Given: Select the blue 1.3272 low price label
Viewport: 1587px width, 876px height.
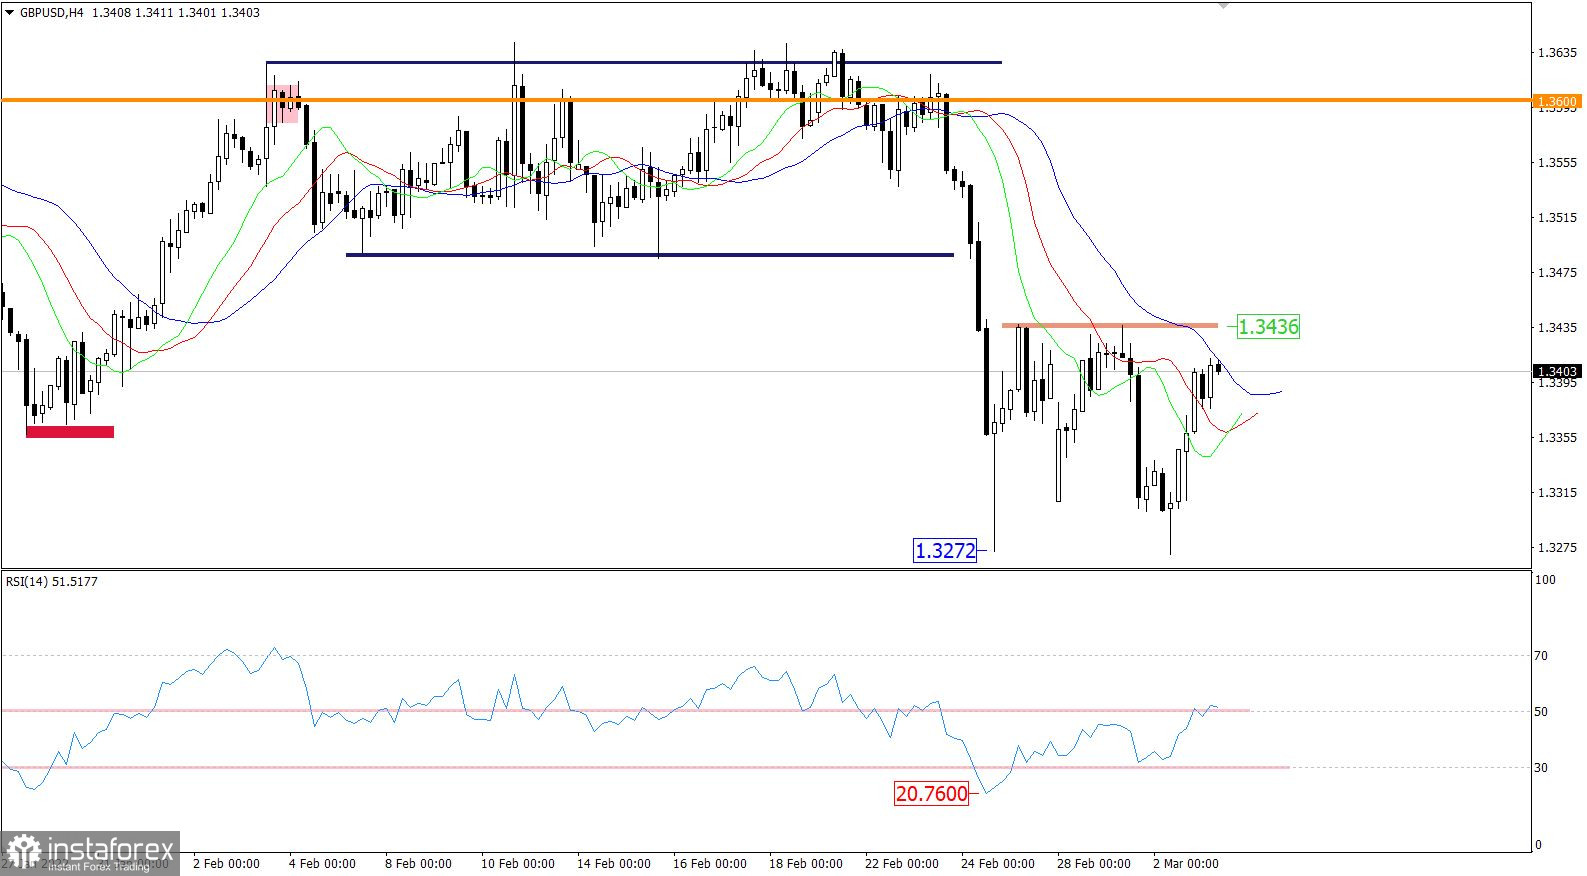Looking at the screenshot, I should [x=945, y=550].
